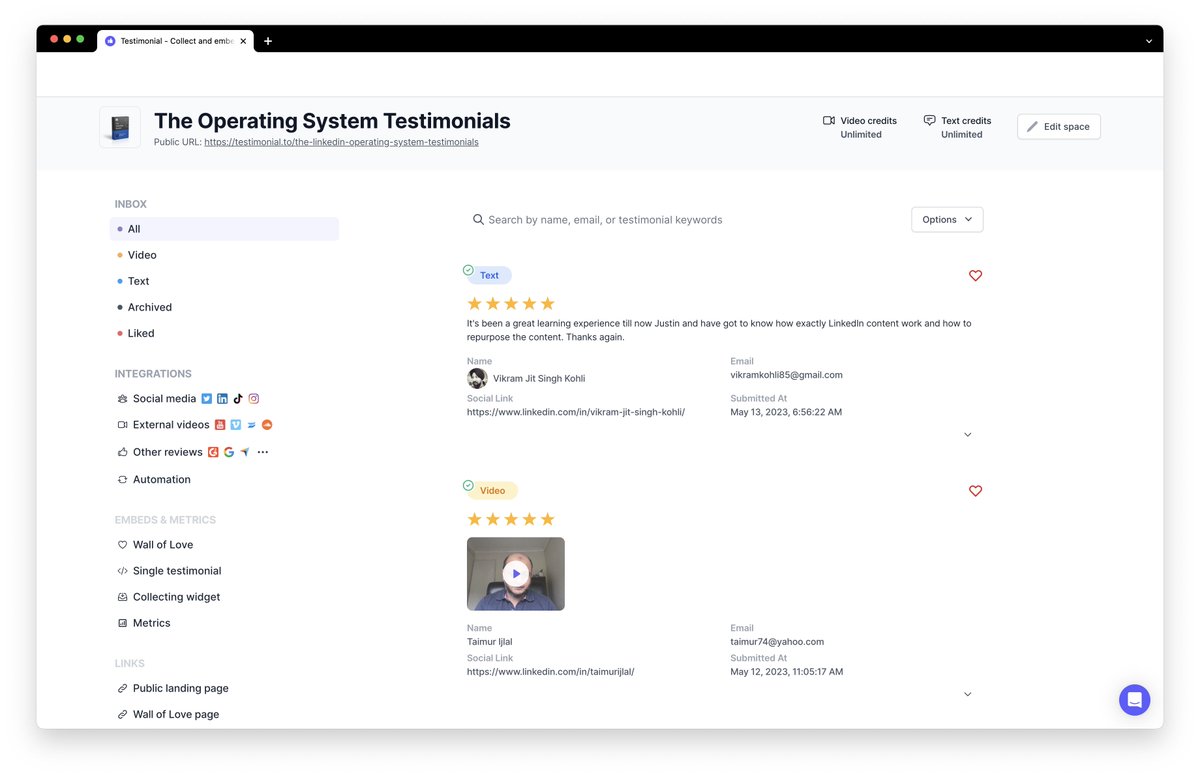
Task: Click the date May 12, 2023, 11:05:17 AM
Action: [x=787, y=672]
